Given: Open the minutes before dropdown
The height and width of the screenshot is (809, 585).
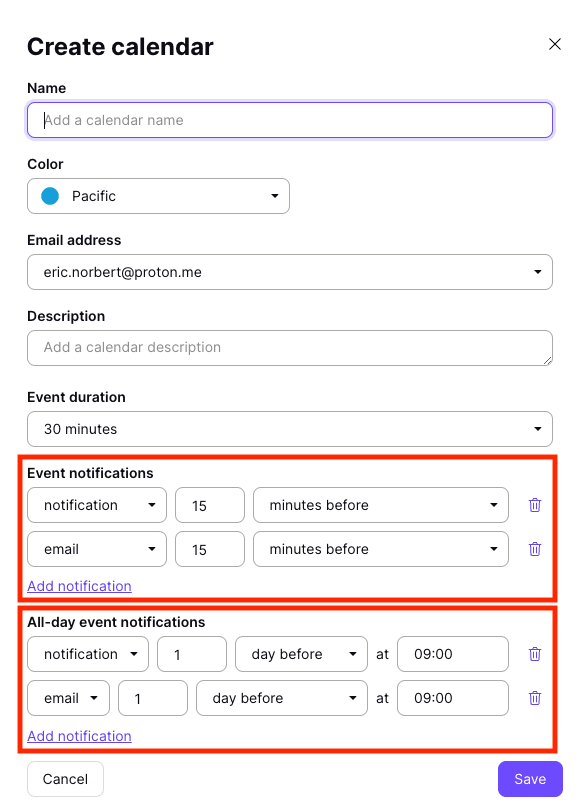Looking at the screenshot, I should click(380, 505).
